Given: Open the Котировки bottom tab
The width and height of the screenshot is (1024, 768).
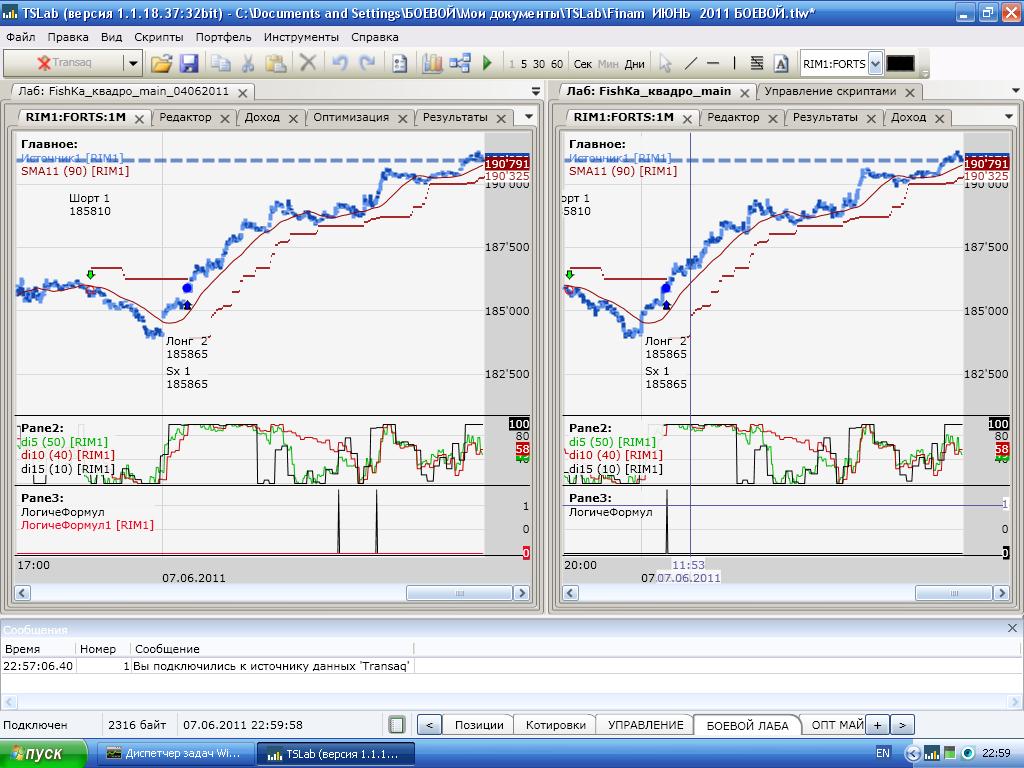Looking at the screenshot, I should tap(554, 725).
